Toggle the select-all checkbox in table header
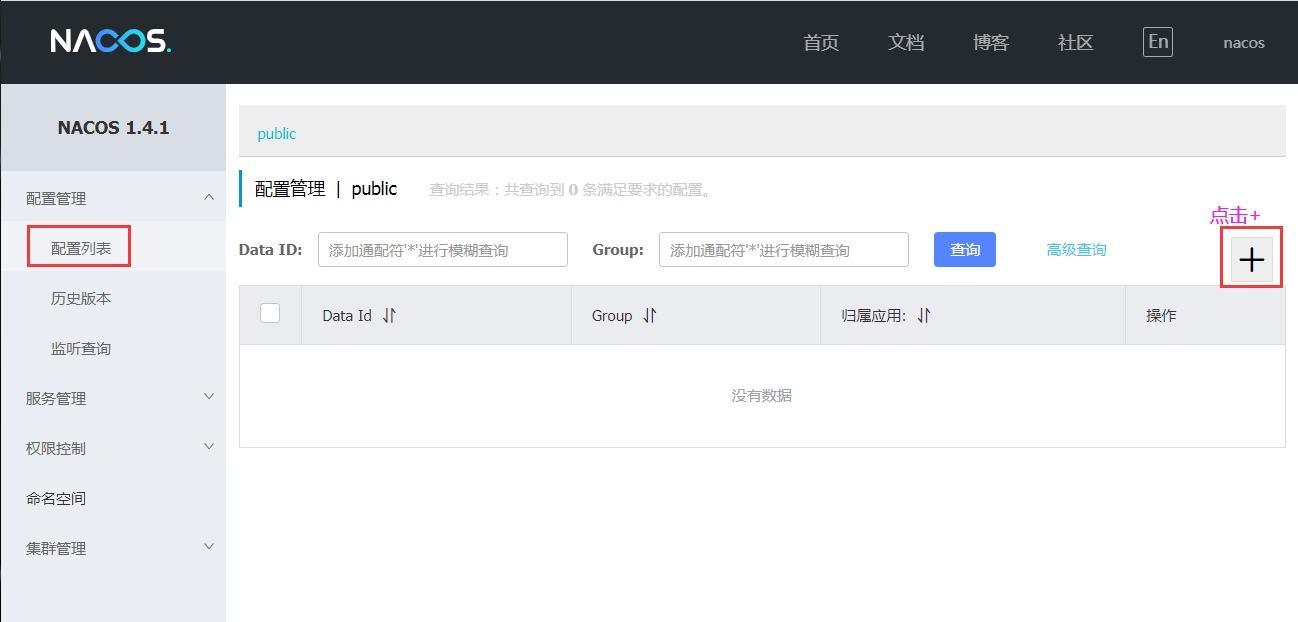 [x=269, y=313]
